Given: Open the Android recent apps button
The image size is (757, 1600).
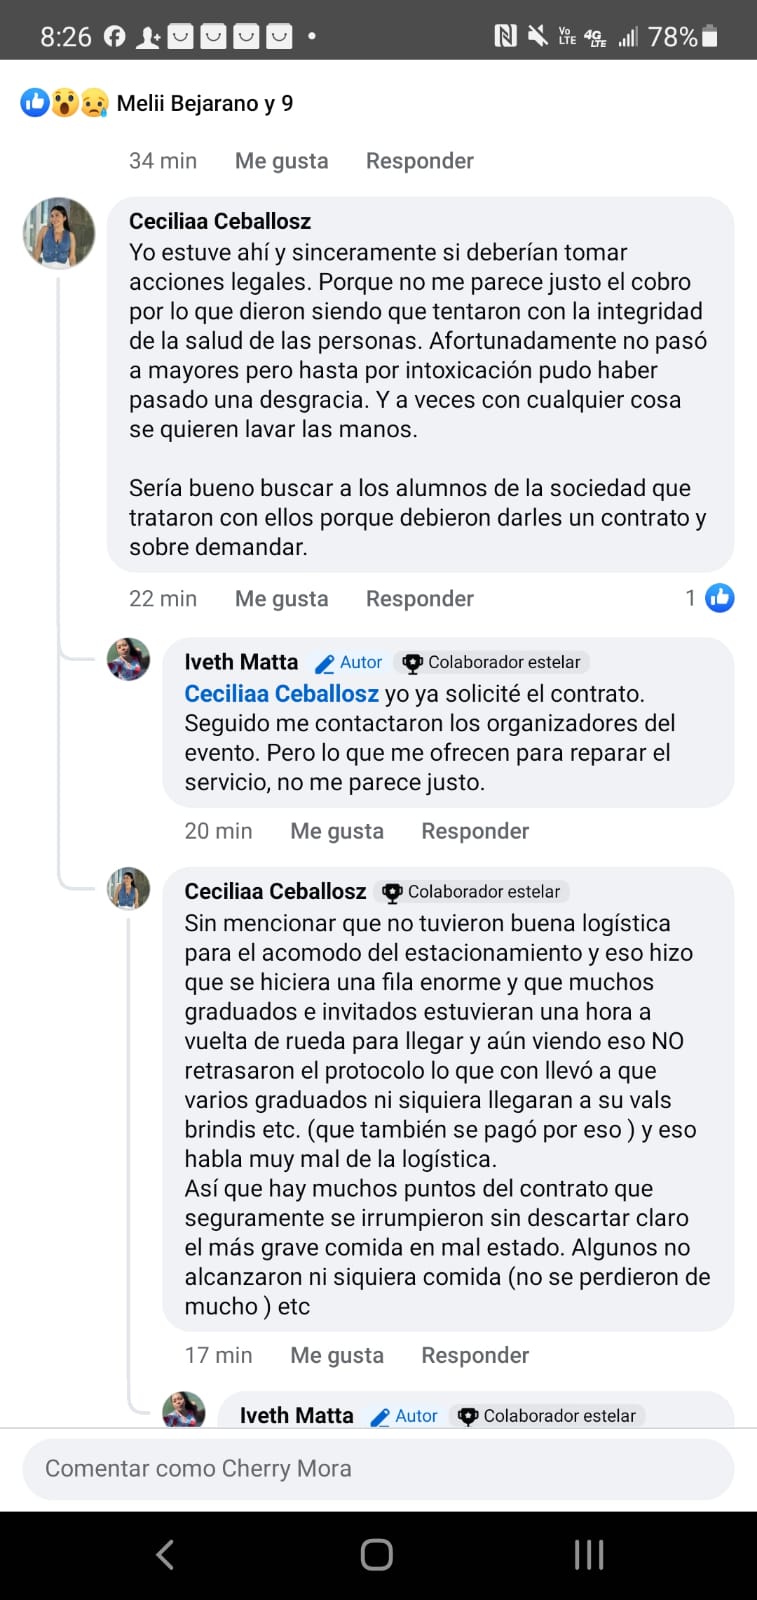Looking at the screenshot, I should (589, 1554).
